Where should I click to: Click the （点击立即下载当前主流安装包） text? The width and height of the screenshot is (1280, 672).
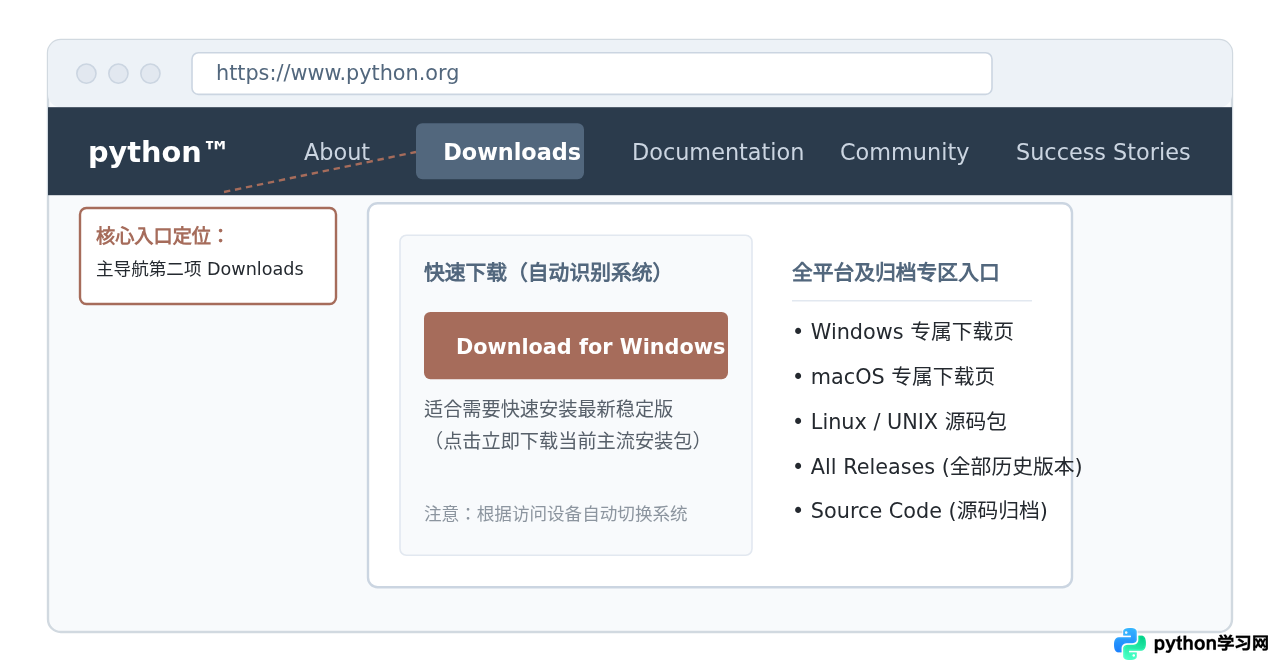(x=567, y=441)
